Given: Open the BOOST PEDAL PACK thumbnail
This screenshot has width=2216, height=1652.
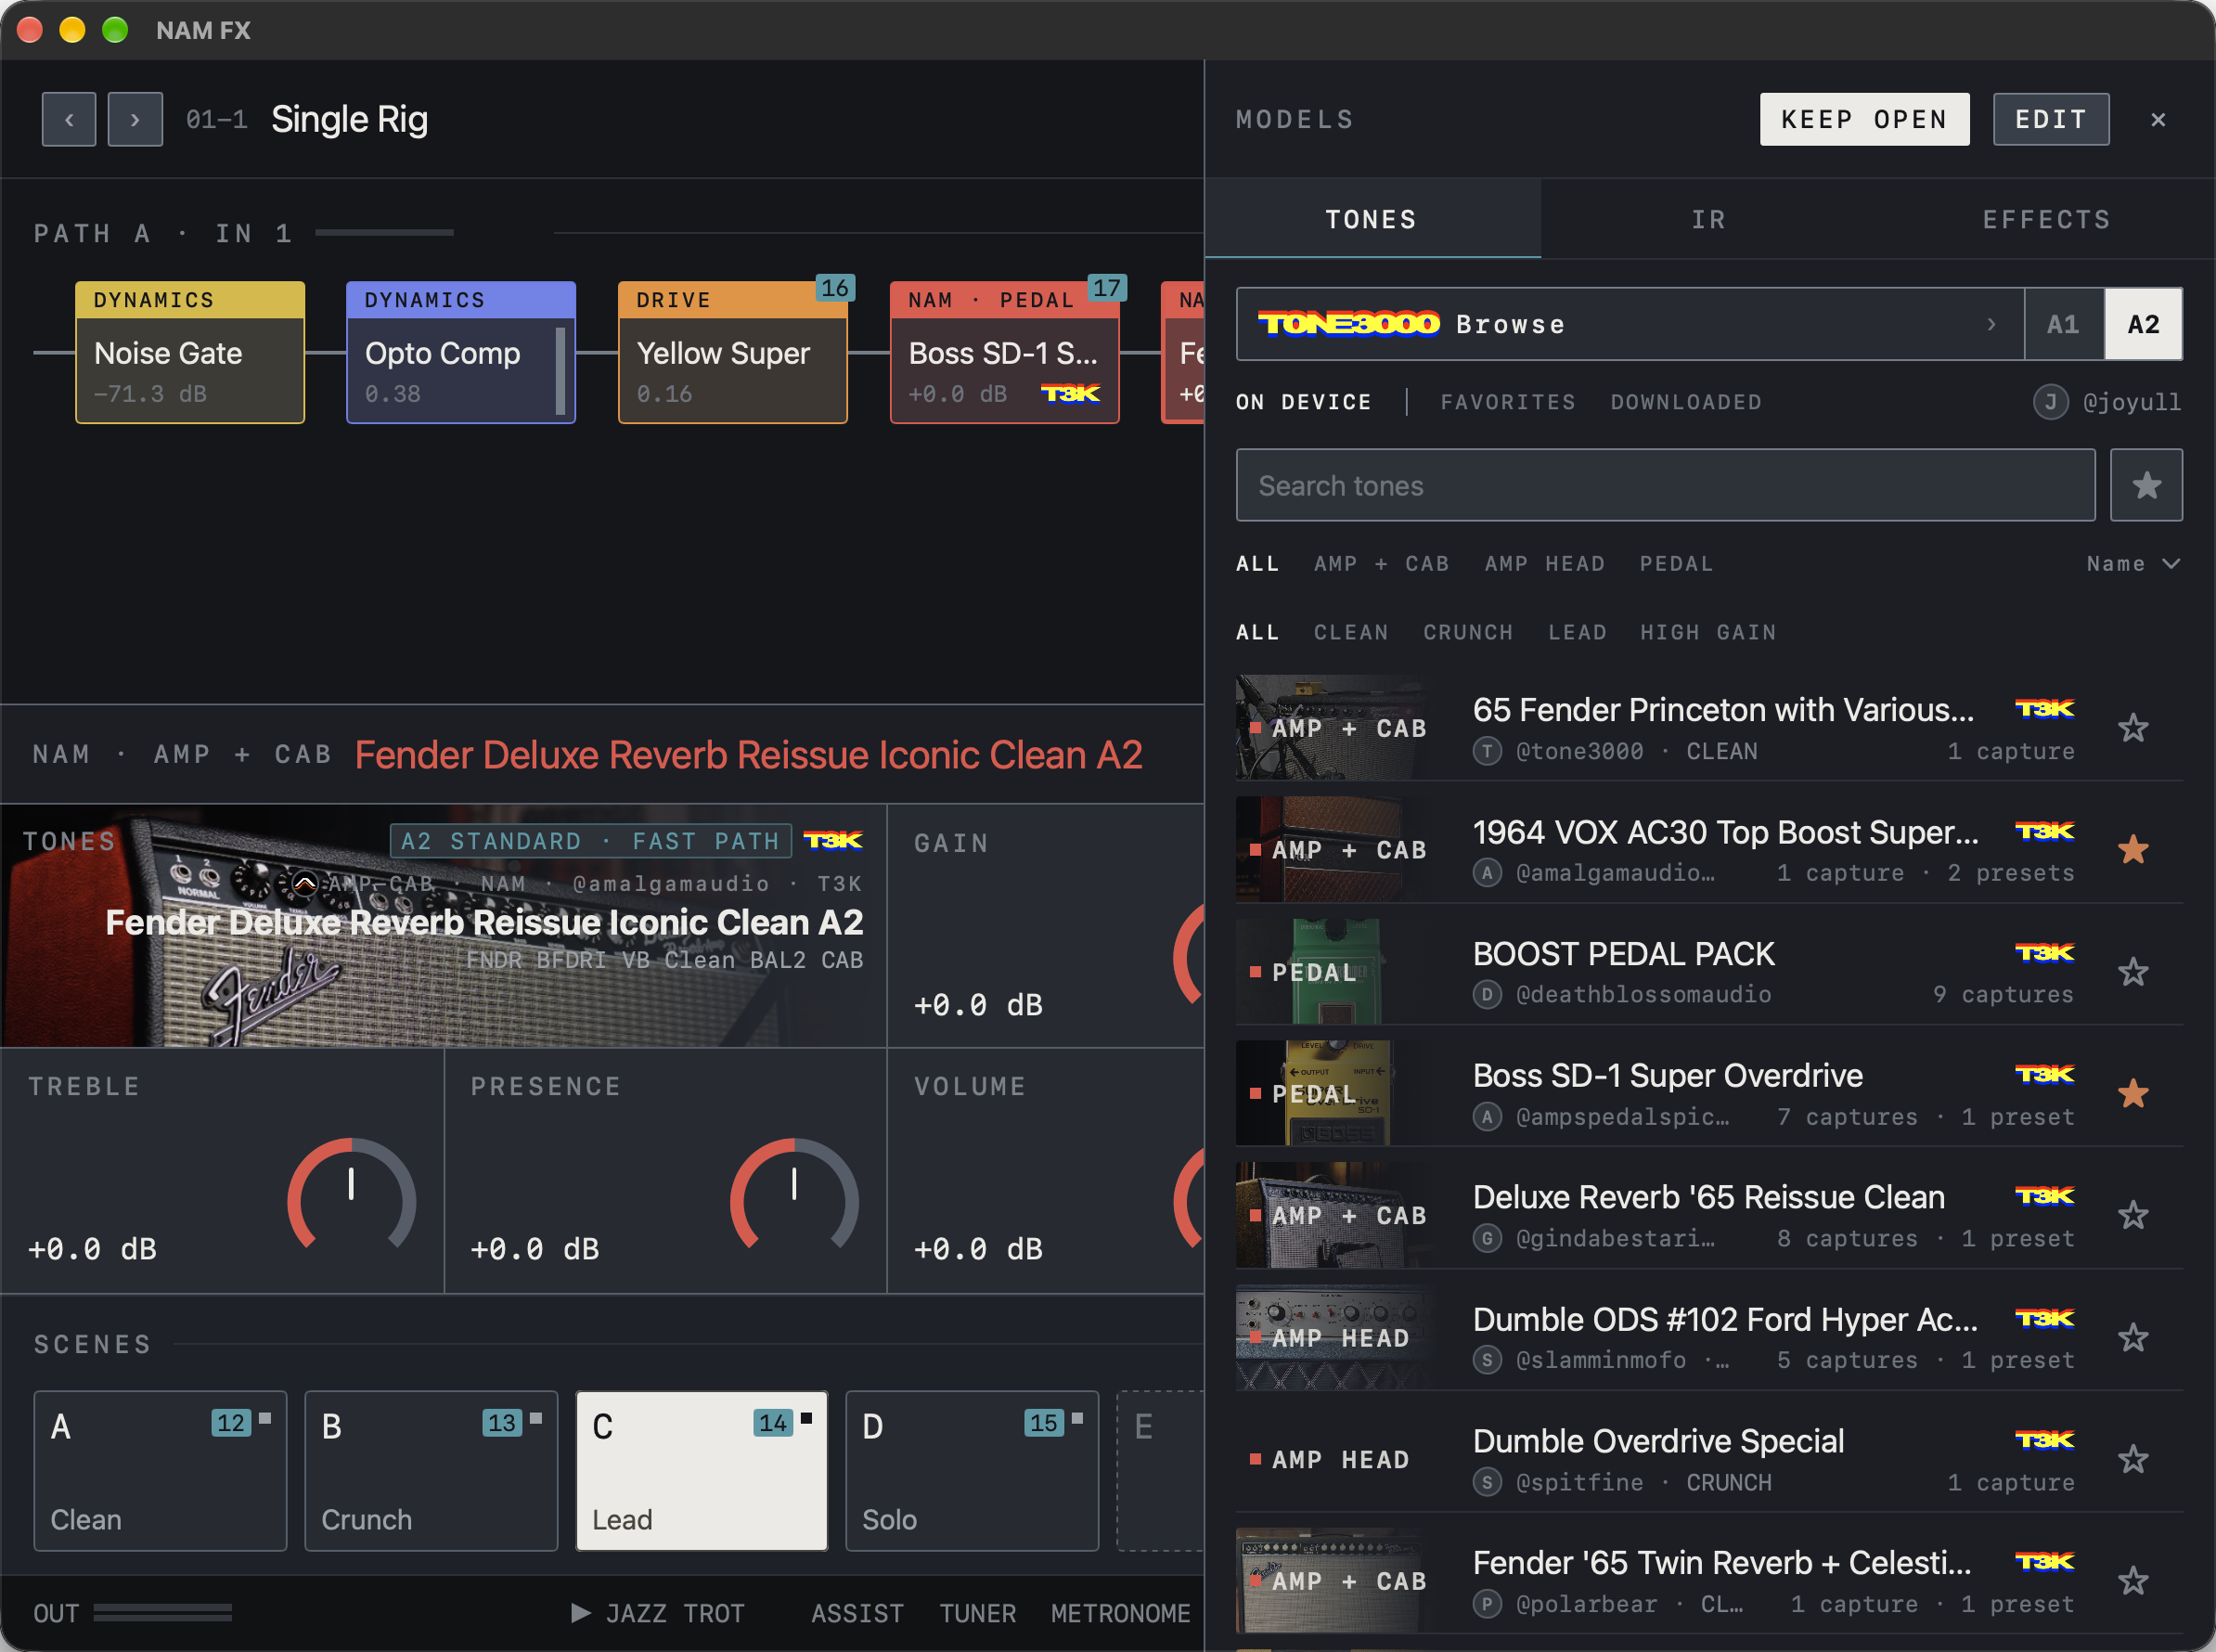Looking at the screenshot, I should tap(1335, 972).
